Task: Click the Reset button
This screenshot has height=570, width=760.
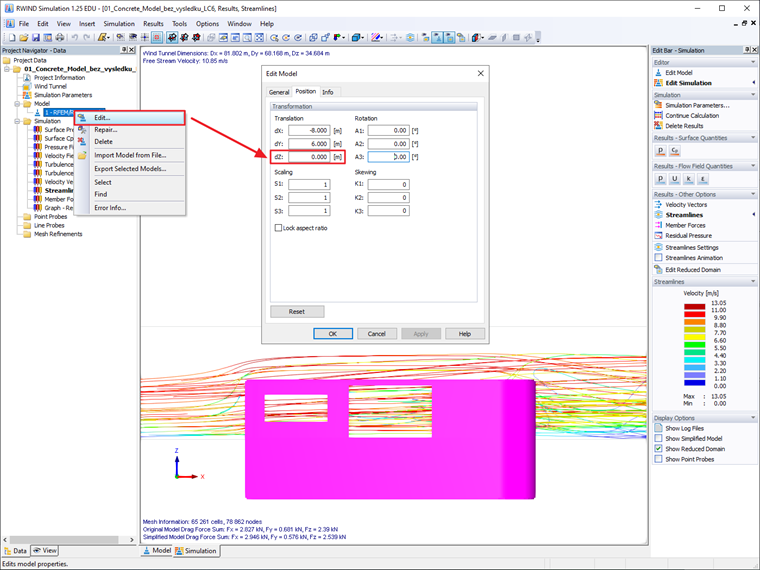Action: 297,312
